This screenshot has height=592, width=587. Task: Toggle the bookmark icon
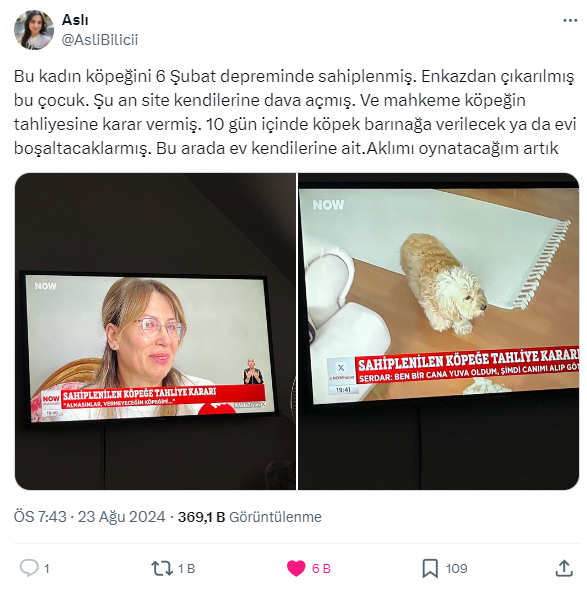click(430, 568)
